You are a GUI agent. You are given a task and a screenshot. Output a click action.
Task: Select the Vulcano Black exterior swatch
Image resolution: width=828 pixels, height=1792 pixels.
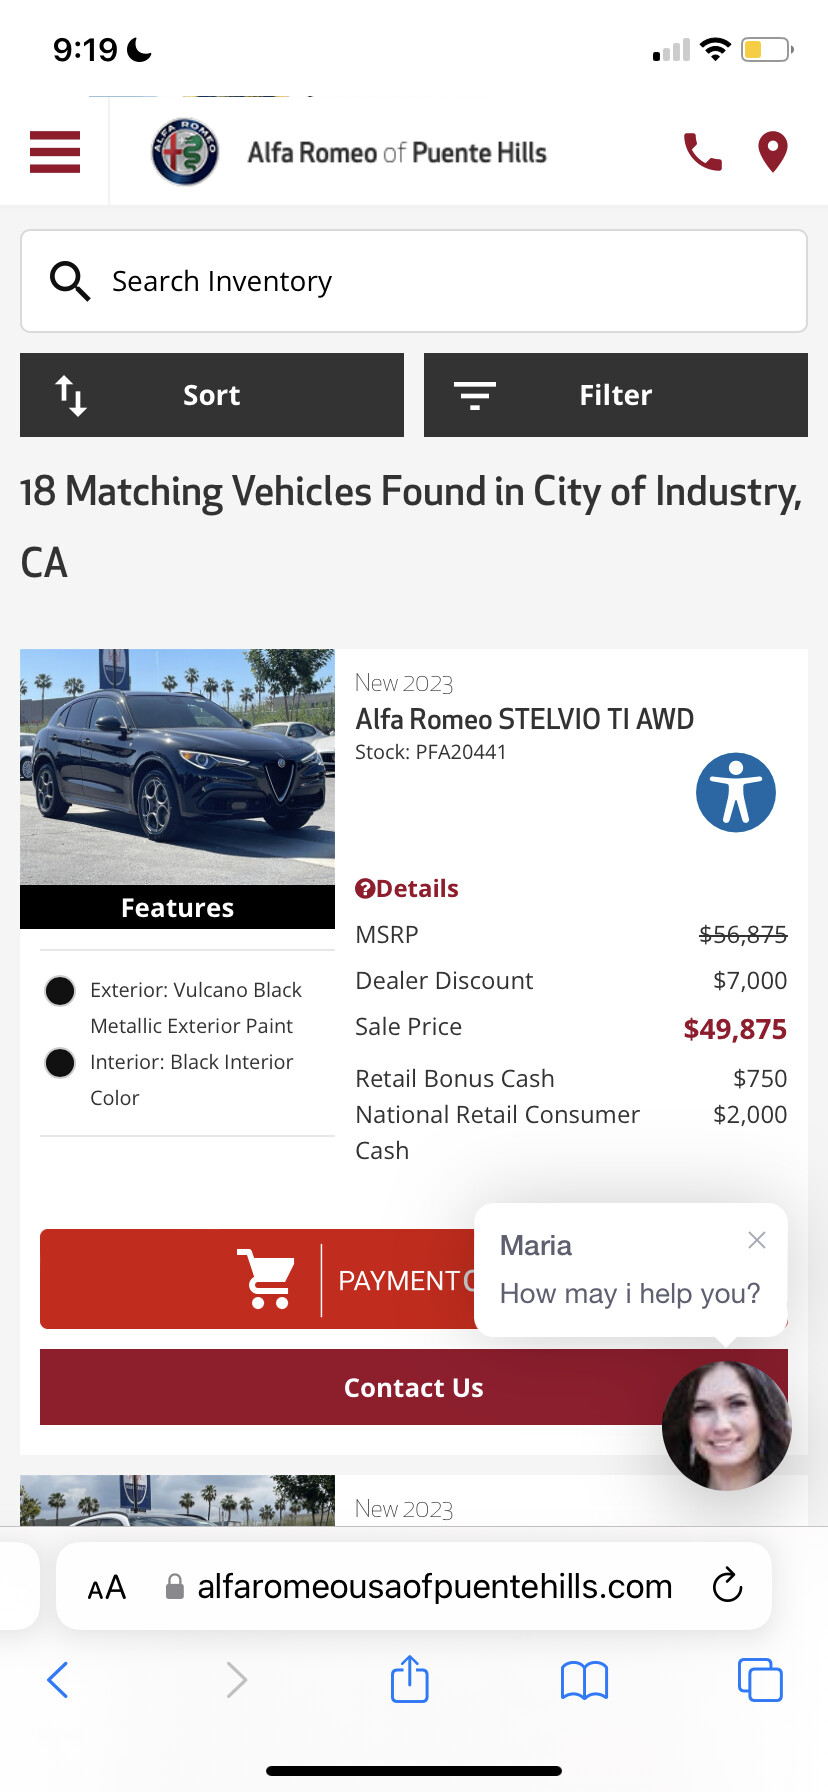tap(60, 990)
